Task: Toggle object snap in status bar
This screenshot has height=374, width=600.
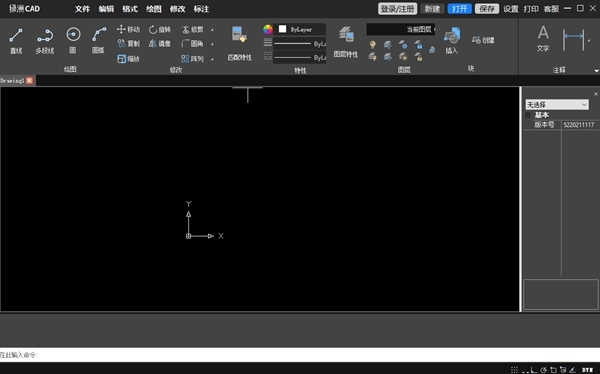Action: tap(553, 369)
